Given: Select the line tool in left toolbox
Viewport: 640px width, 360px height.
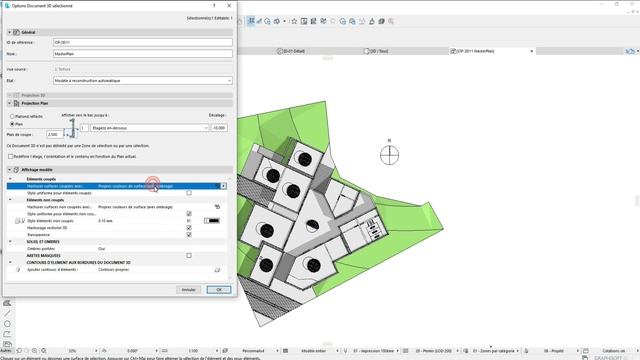Looking at the screenshot, I should point(7,313).
